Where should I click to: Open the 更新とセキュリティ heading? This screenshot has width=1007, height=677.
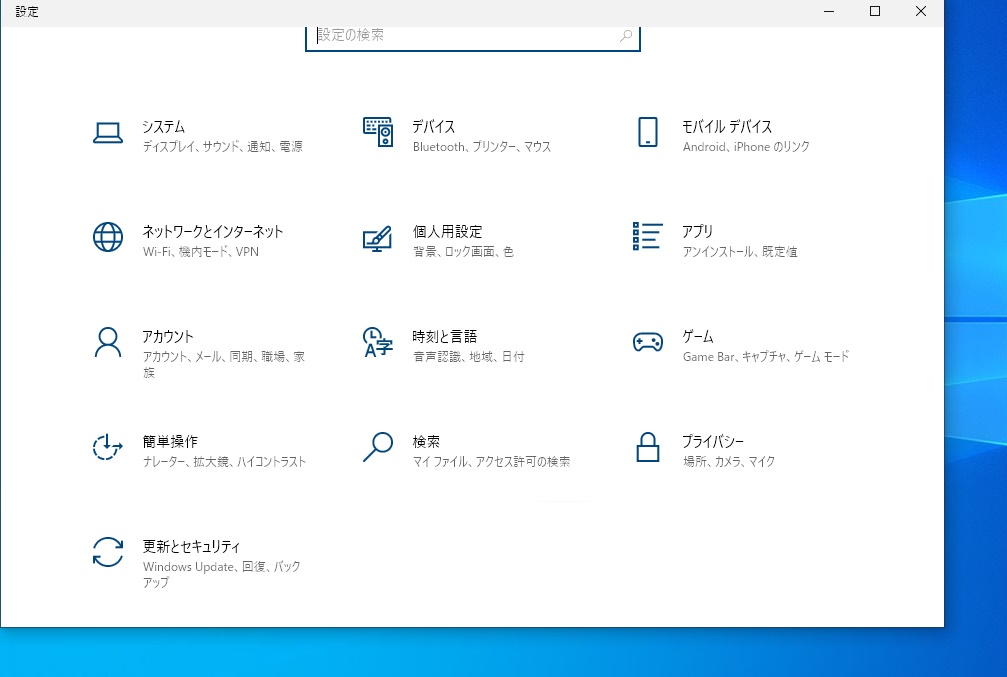click(191, 547)
